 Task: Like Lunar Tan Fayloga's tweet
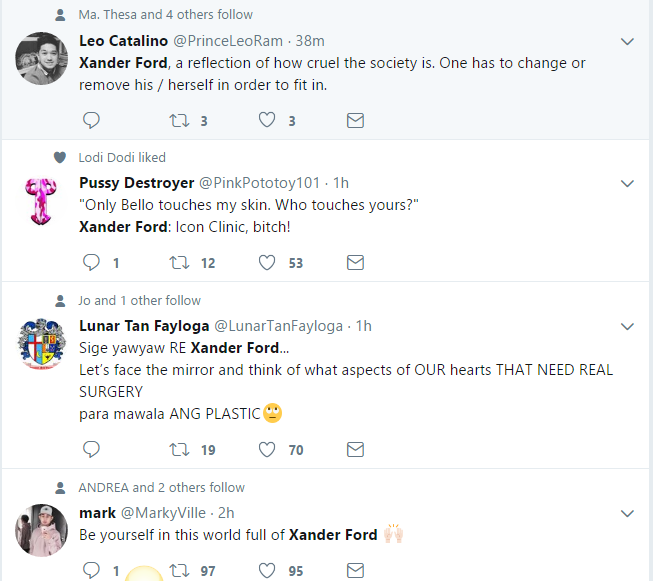coord(267,450)
